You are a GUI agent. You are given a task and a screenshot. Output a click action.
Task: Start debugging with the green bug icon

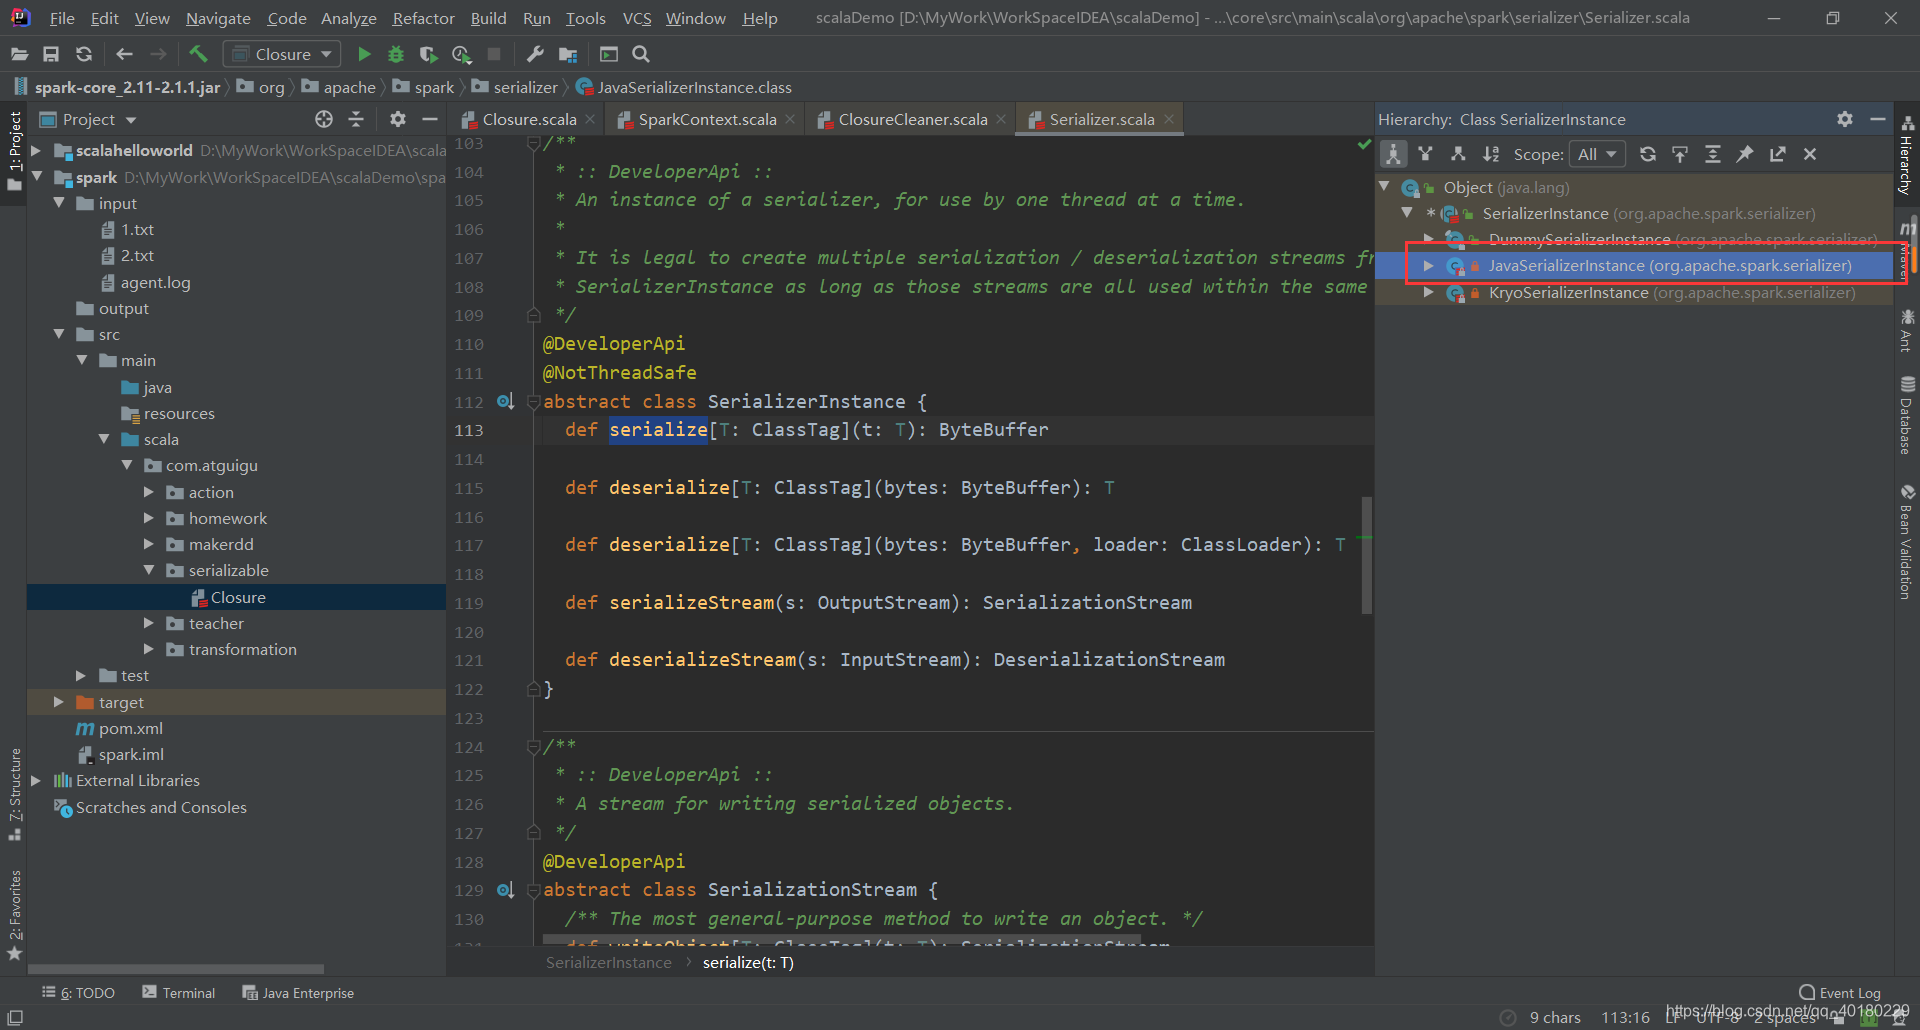point(396,54)
